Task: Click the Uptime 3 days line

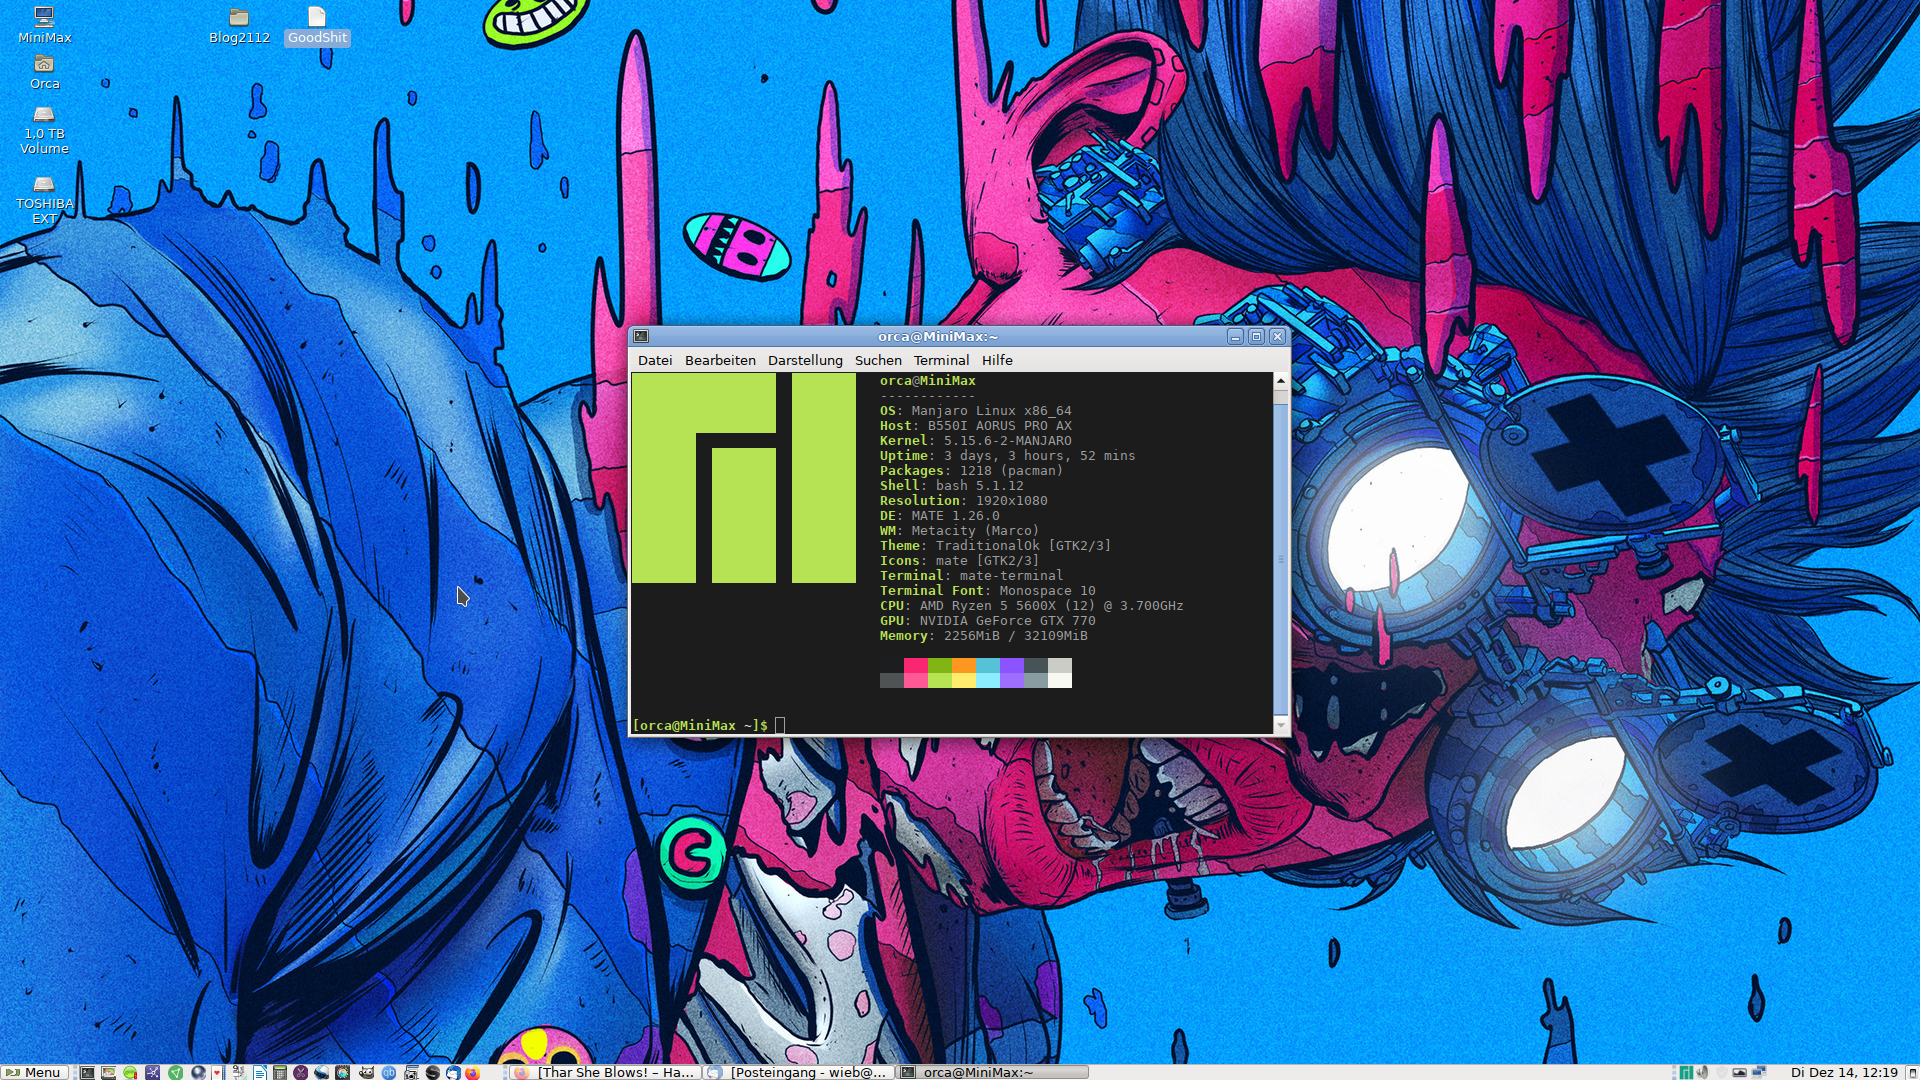Action: (x=1007, y=456)
